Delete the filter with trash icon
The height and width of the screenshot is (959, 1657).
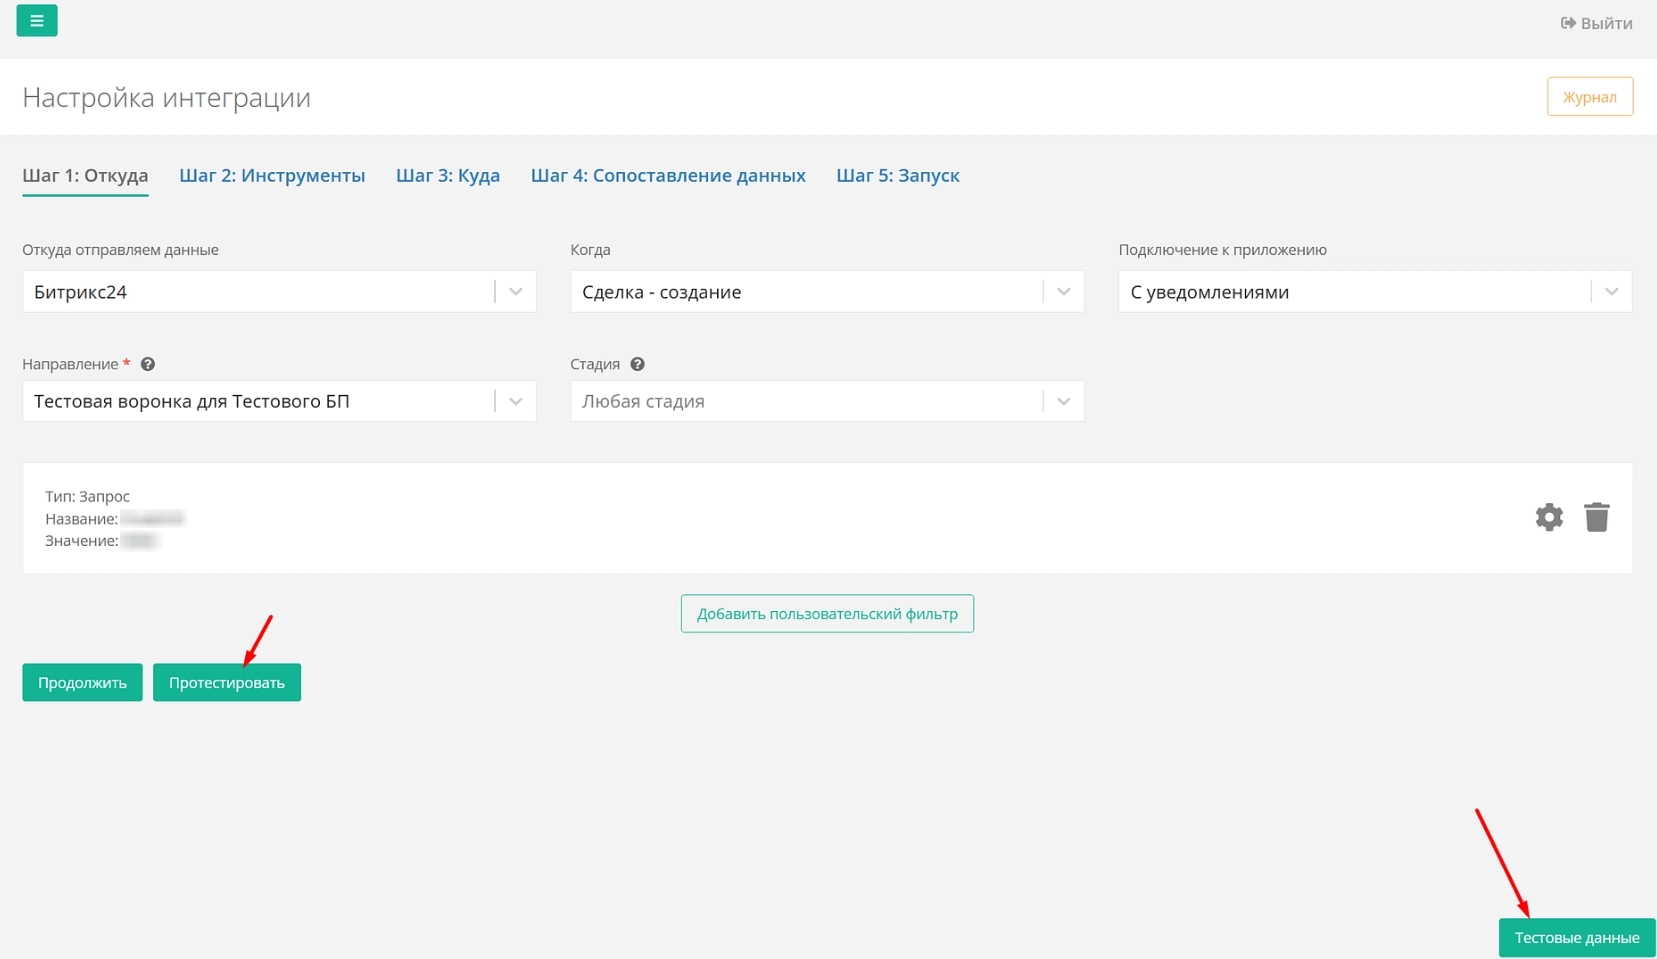[x=1597, y=517]
